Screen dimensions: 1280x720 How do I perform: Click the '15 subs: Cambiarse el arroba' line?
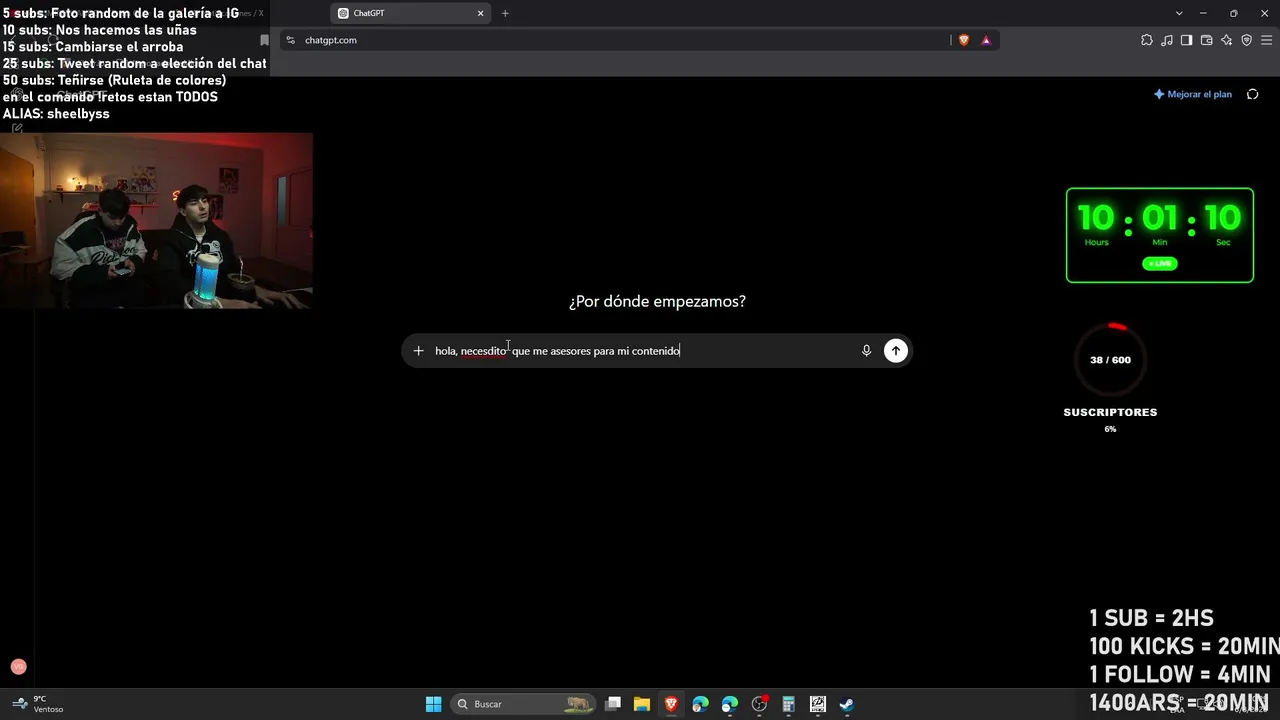pyautogui.click(x=93, y=47)
